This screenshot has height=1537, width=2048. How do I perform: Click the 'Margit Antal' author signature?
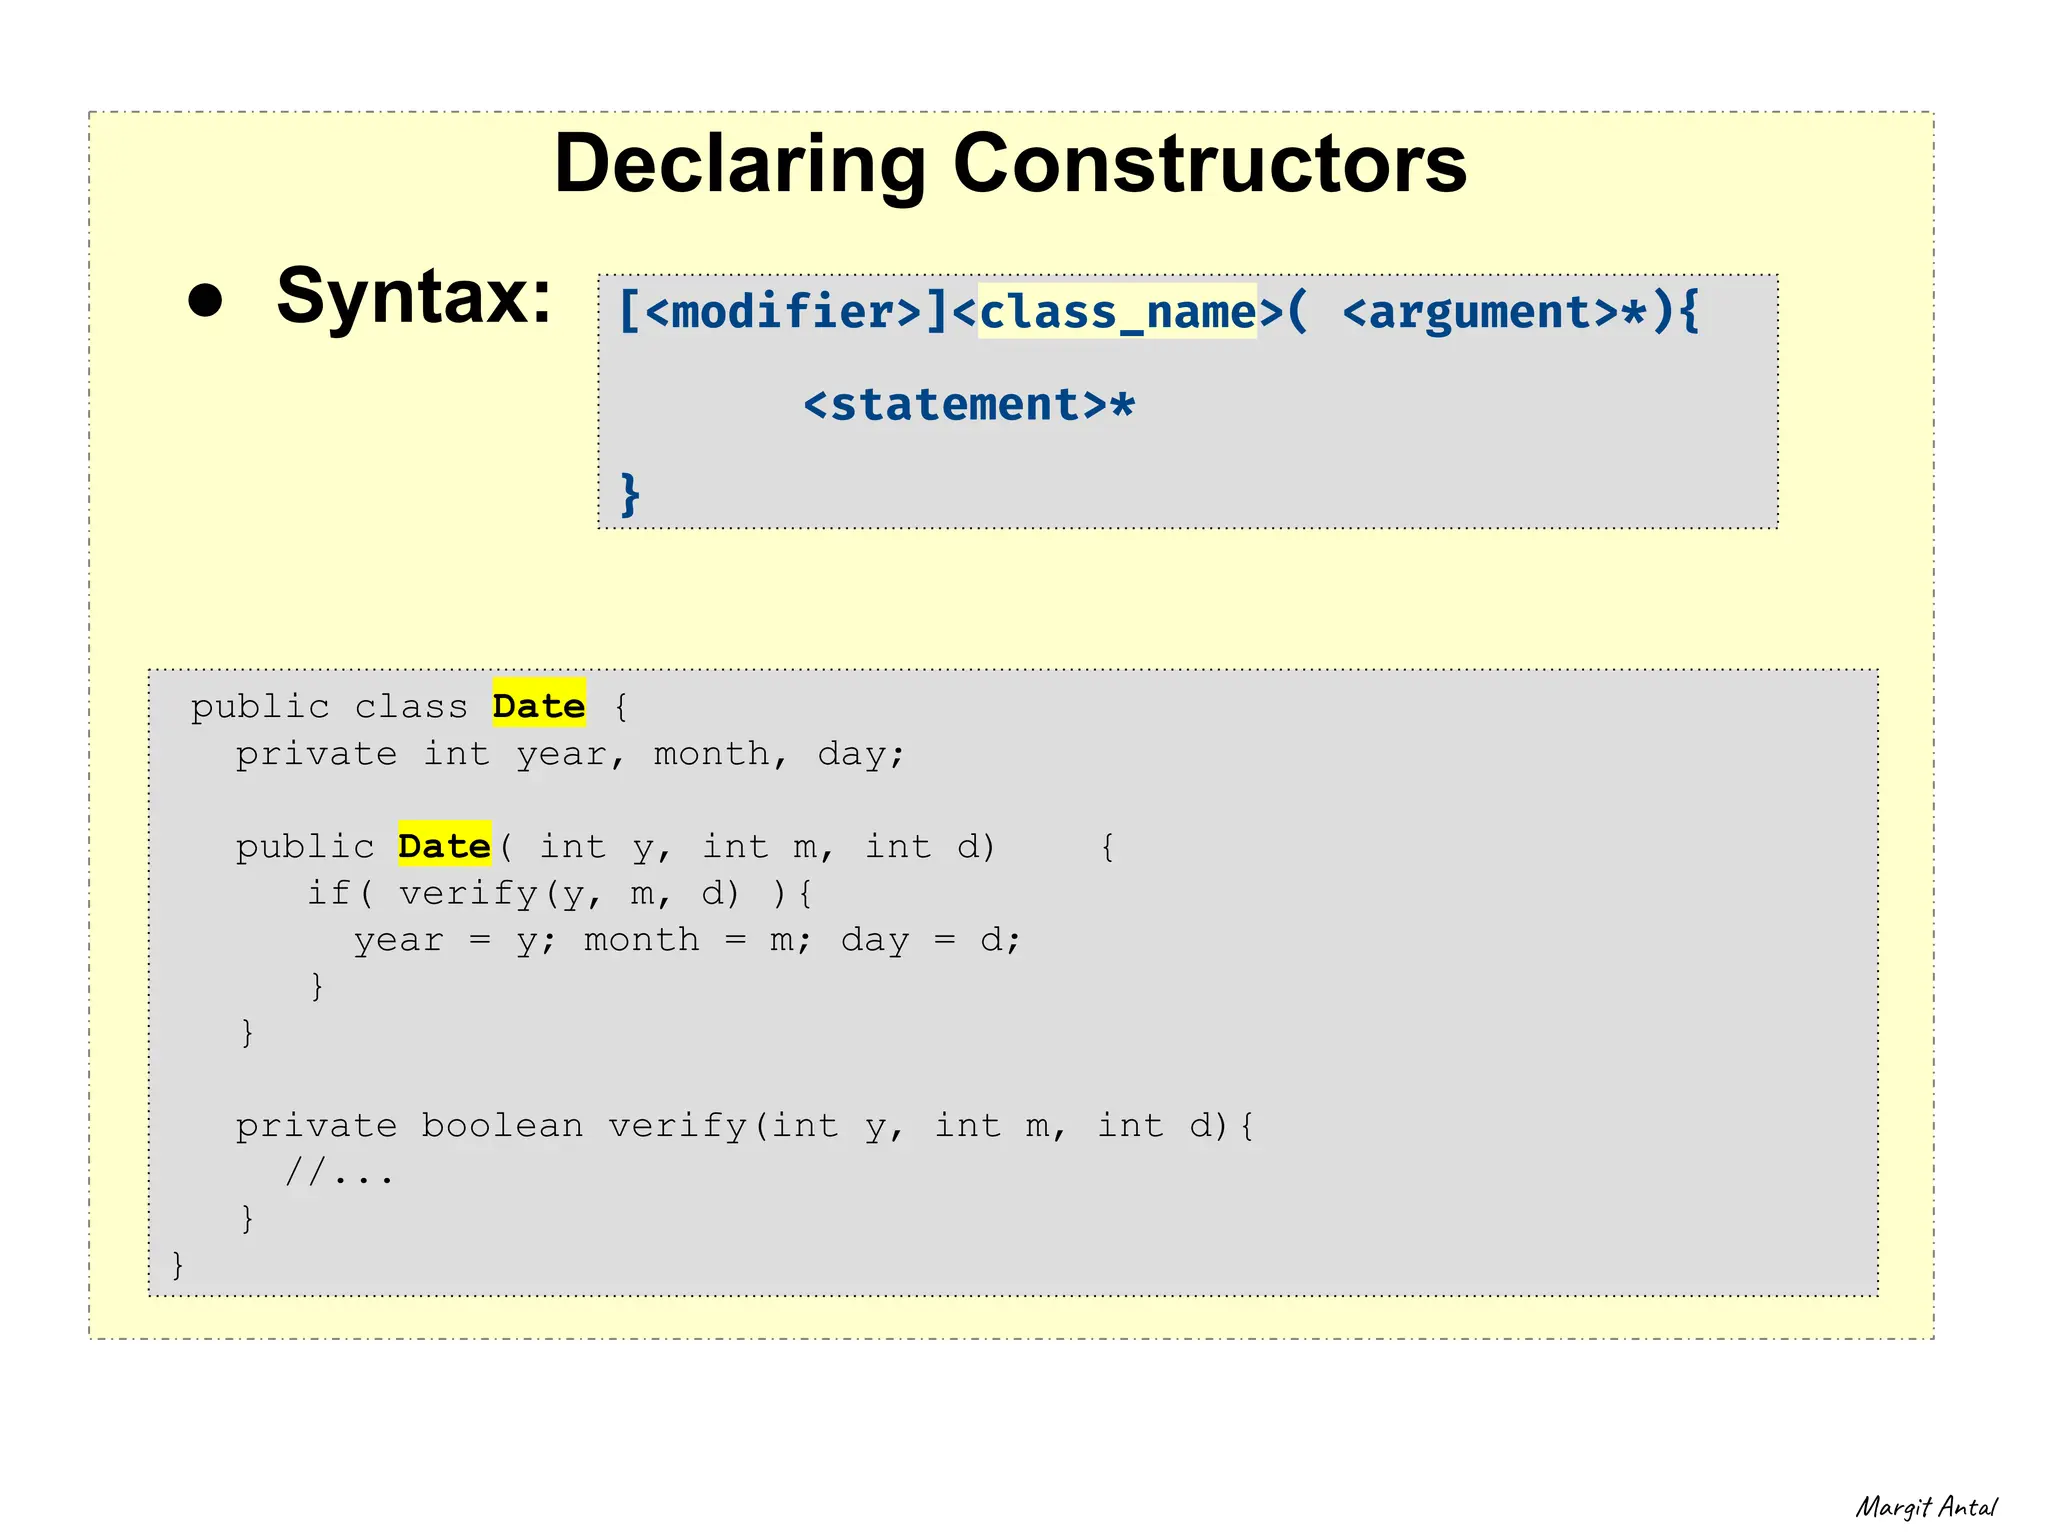click(x=1926, y=1507)
